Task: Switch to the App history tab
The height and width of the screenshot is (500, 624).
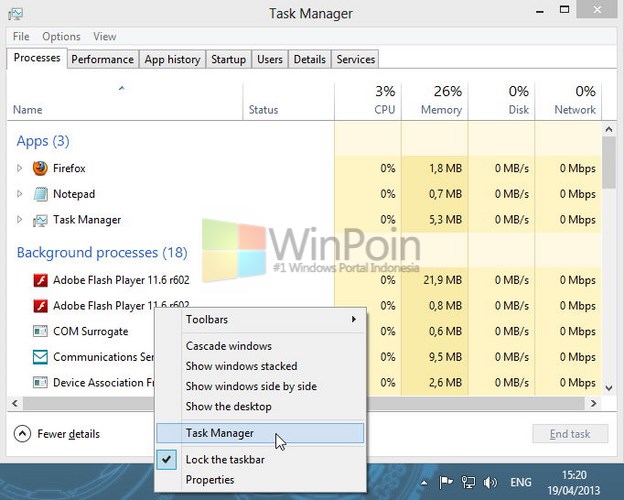Action: point(172,59)
